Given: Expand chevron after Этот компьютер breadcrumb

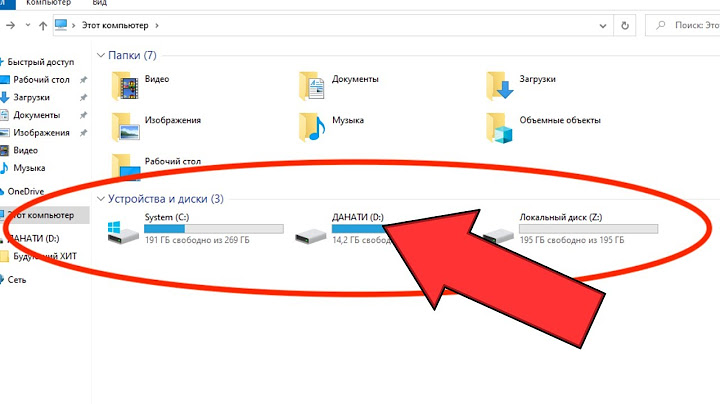Looking at the screenshot, I should click(x=157, y=26).
